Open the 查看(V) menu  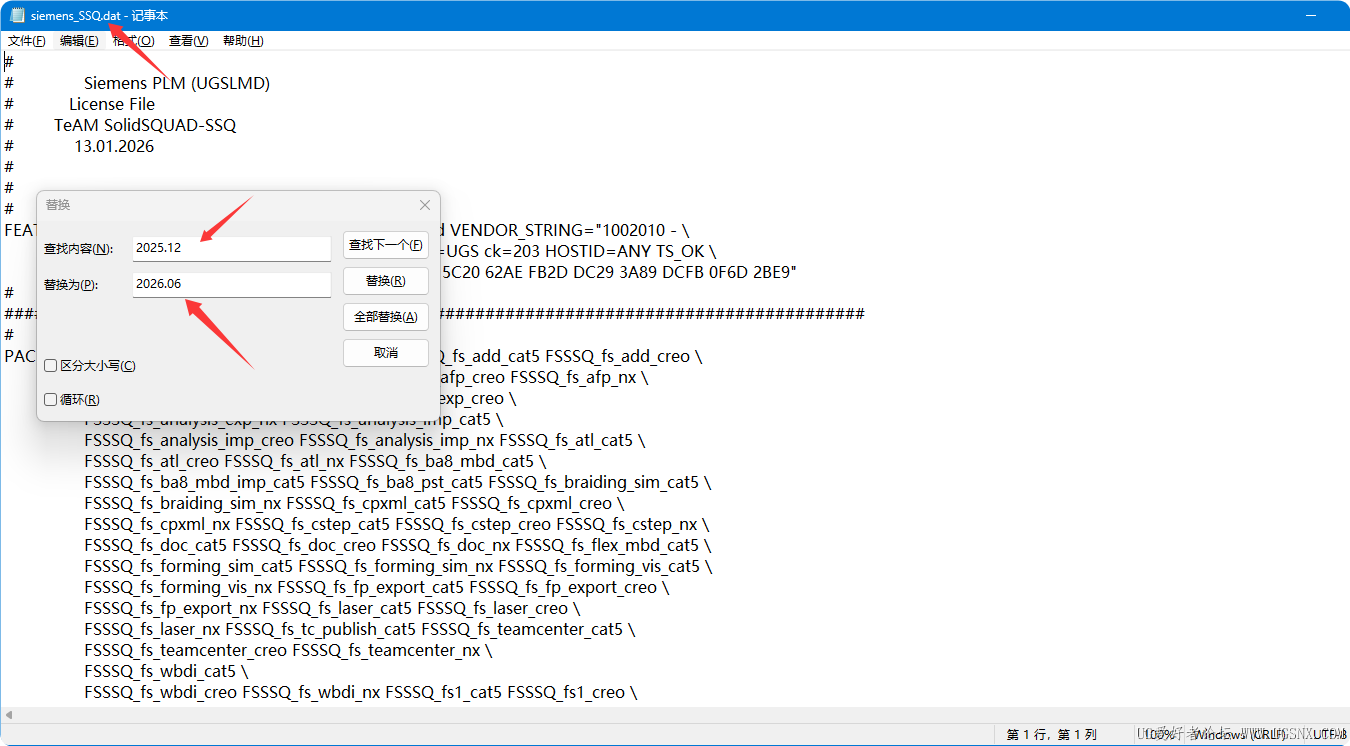tap(188, 40)
